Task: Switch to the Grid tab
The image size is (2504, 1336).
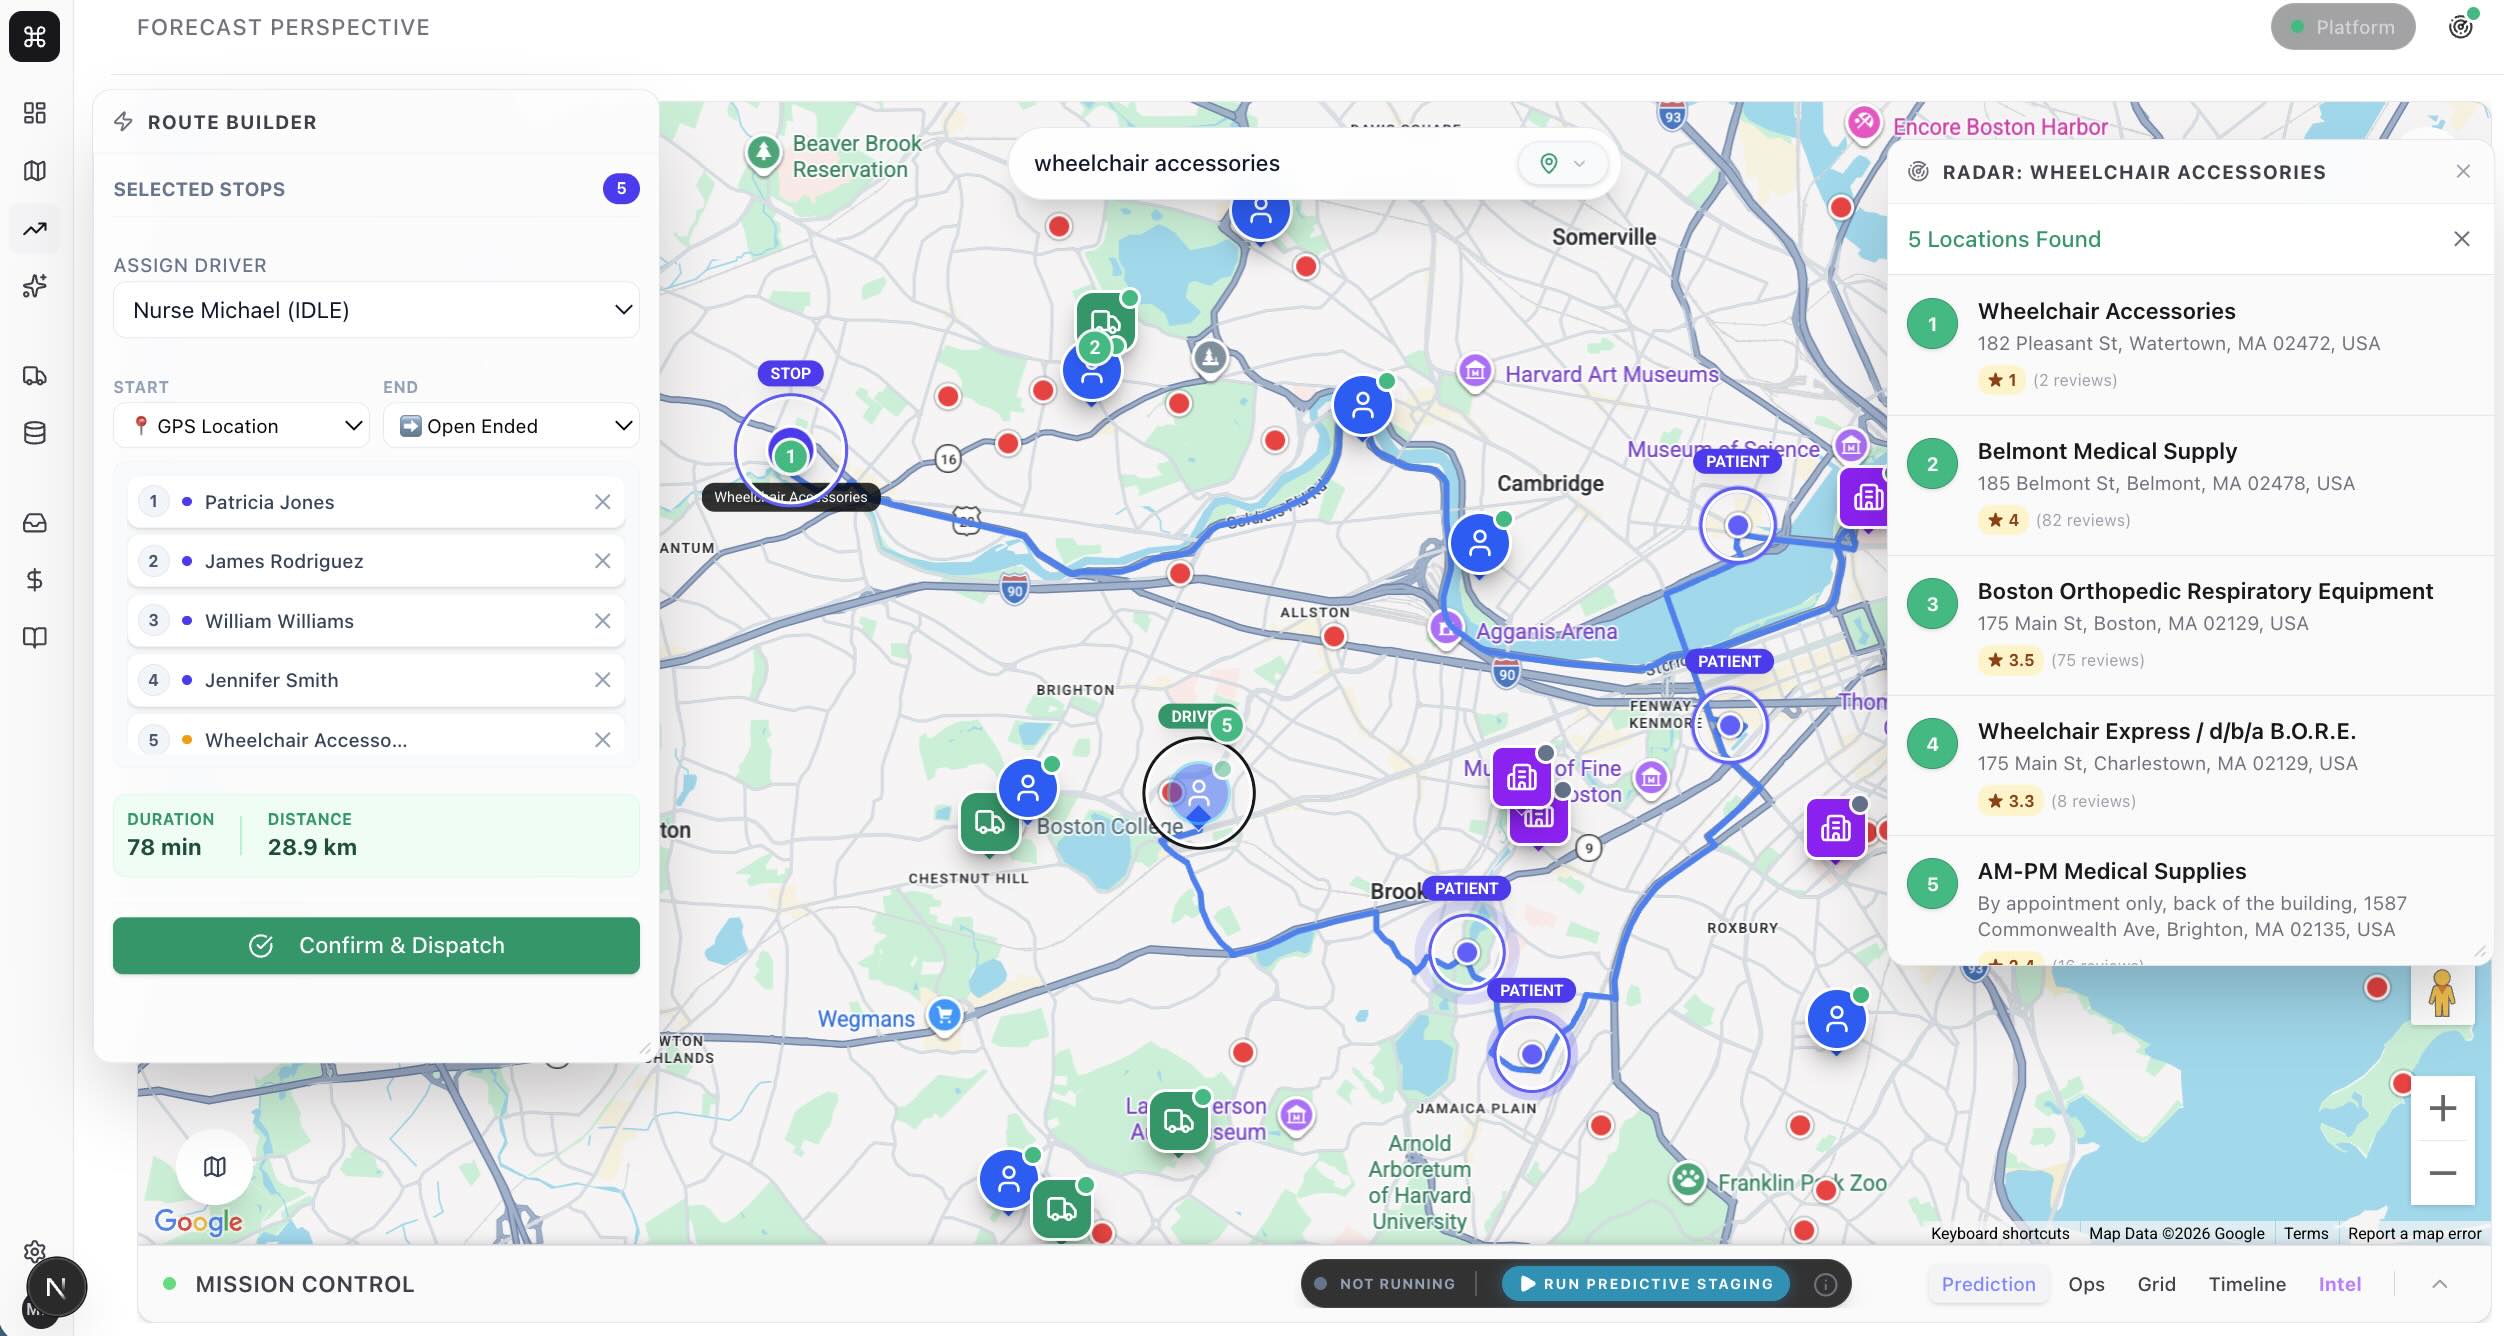Action: [2156, 1284]
